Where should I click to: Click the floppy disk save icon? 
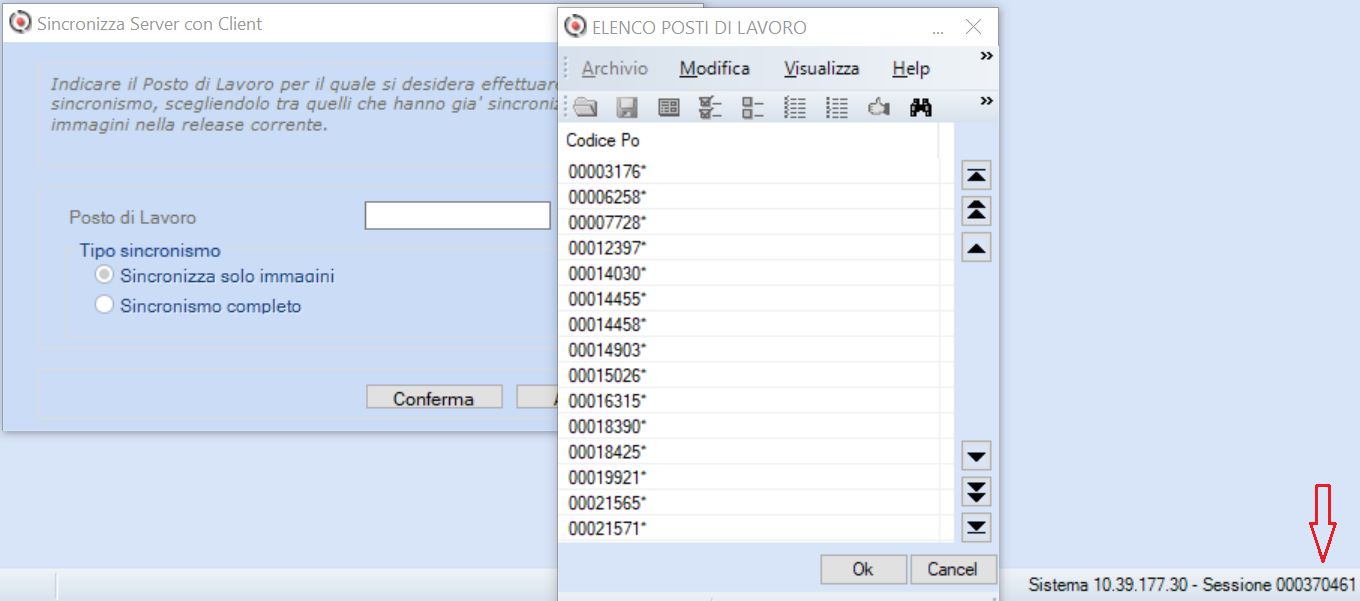[x=627, y=108]
